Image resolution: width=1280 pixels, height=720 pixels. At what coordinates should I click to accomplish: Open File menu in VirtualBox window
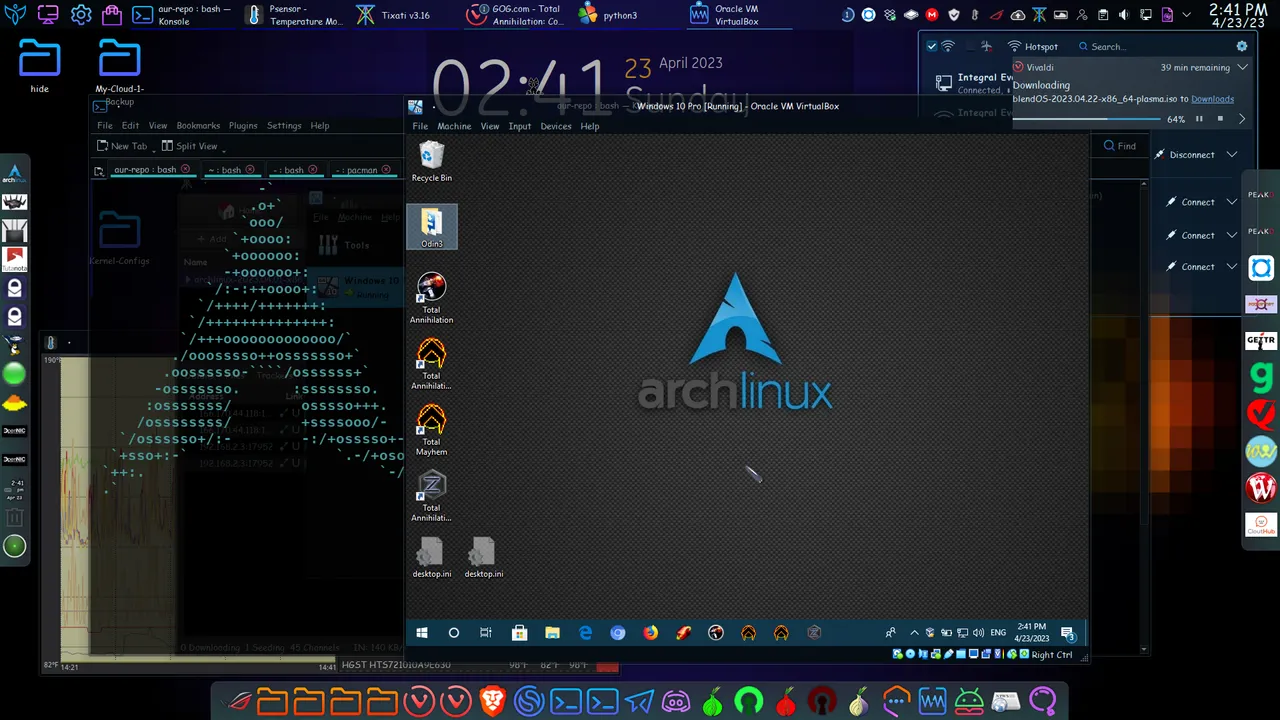point(420,126)
